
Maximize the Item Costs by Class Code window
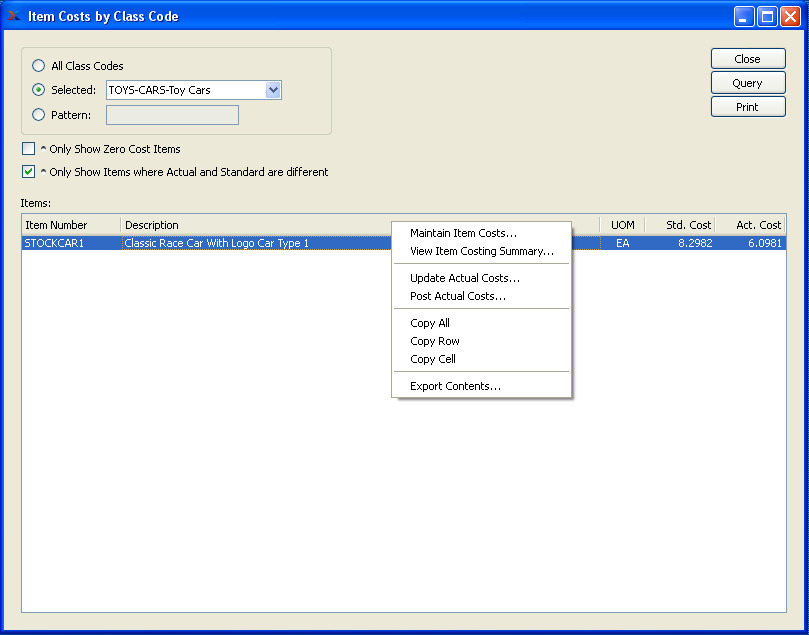point(767,17)
